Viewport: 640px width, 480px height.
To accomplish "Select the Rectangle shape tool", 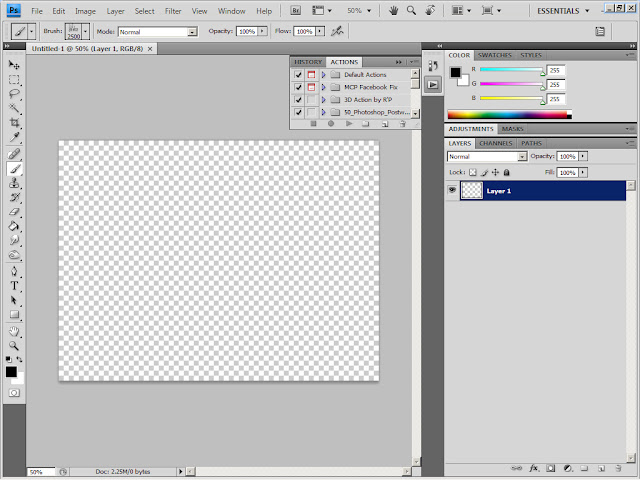I will [x=14, y=315].
